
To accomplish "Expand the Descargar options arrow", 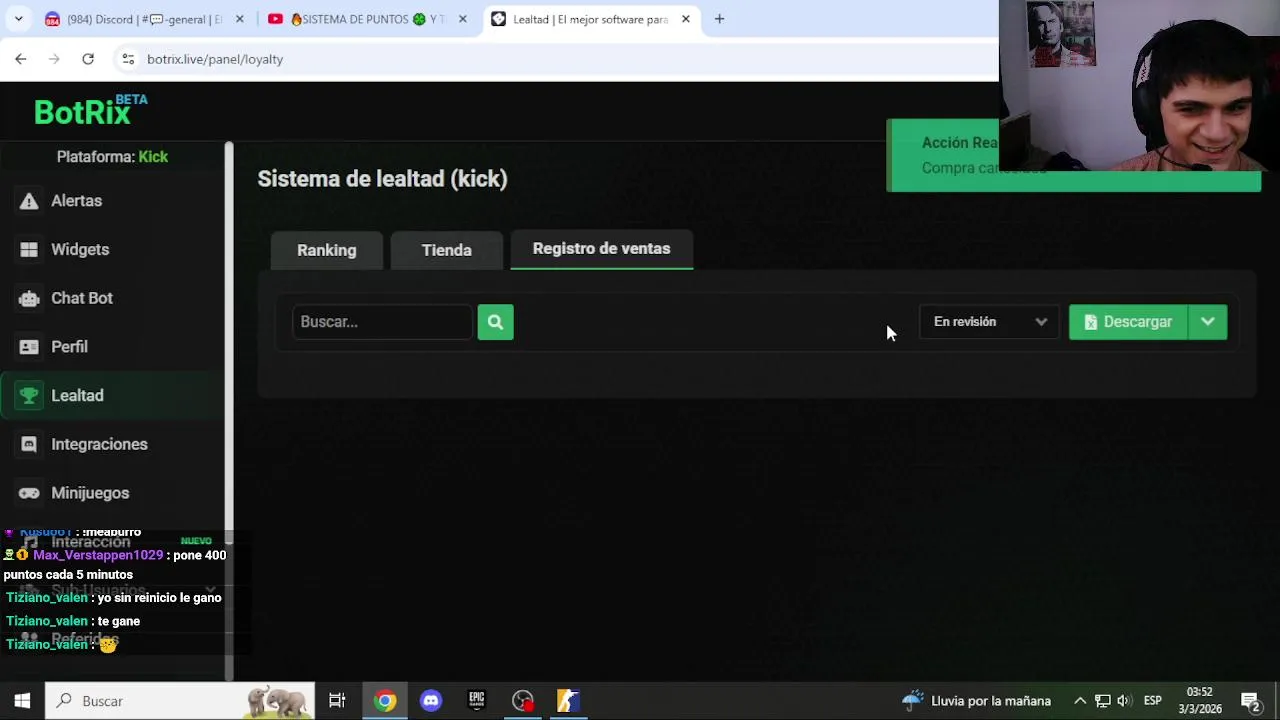I will [1207, 322].
